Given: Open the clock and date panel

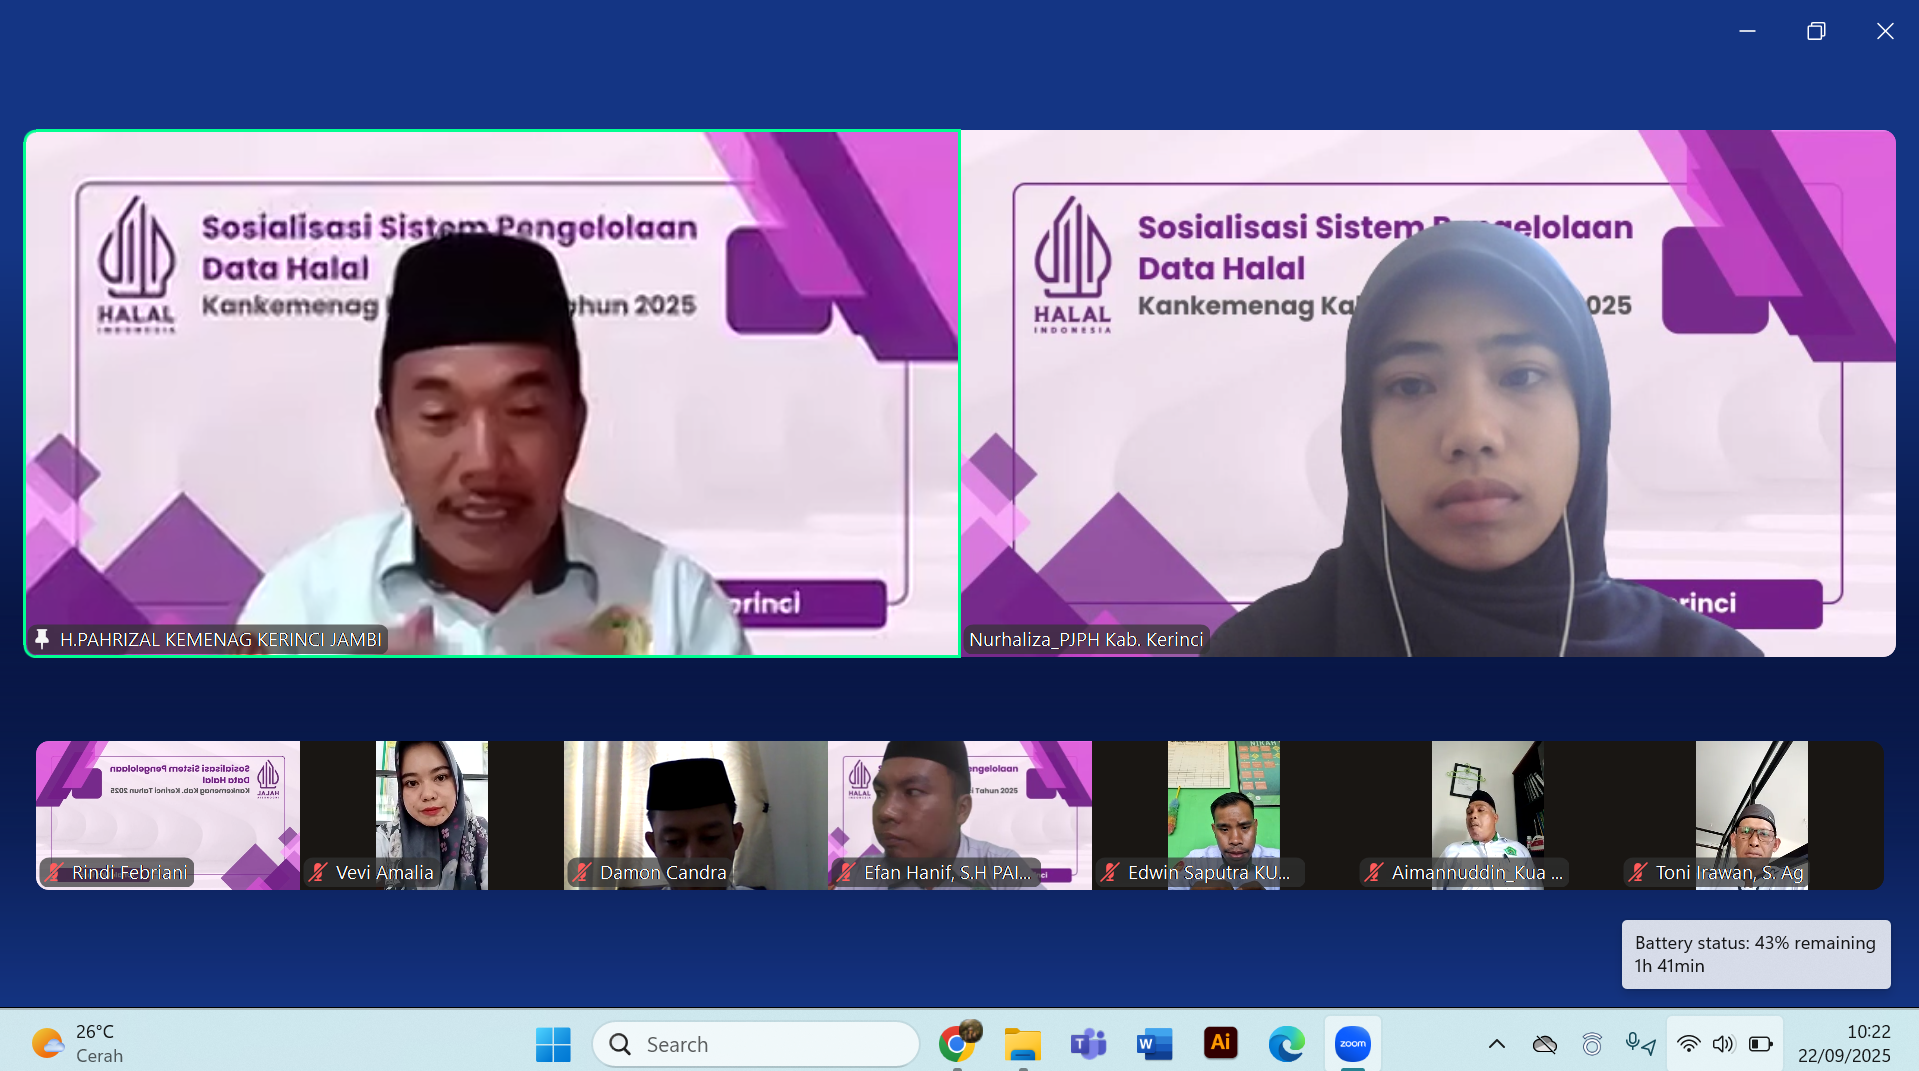Looking at the screenshot, I should (1843, 1043).
